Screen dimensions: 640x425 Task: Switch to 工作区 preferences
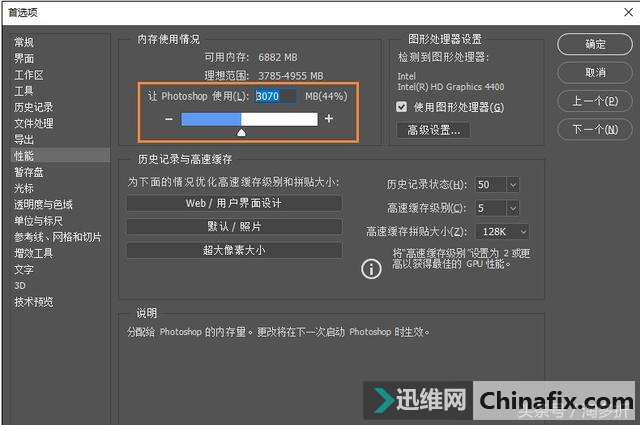pyautogui.click(x=29, y=75)
